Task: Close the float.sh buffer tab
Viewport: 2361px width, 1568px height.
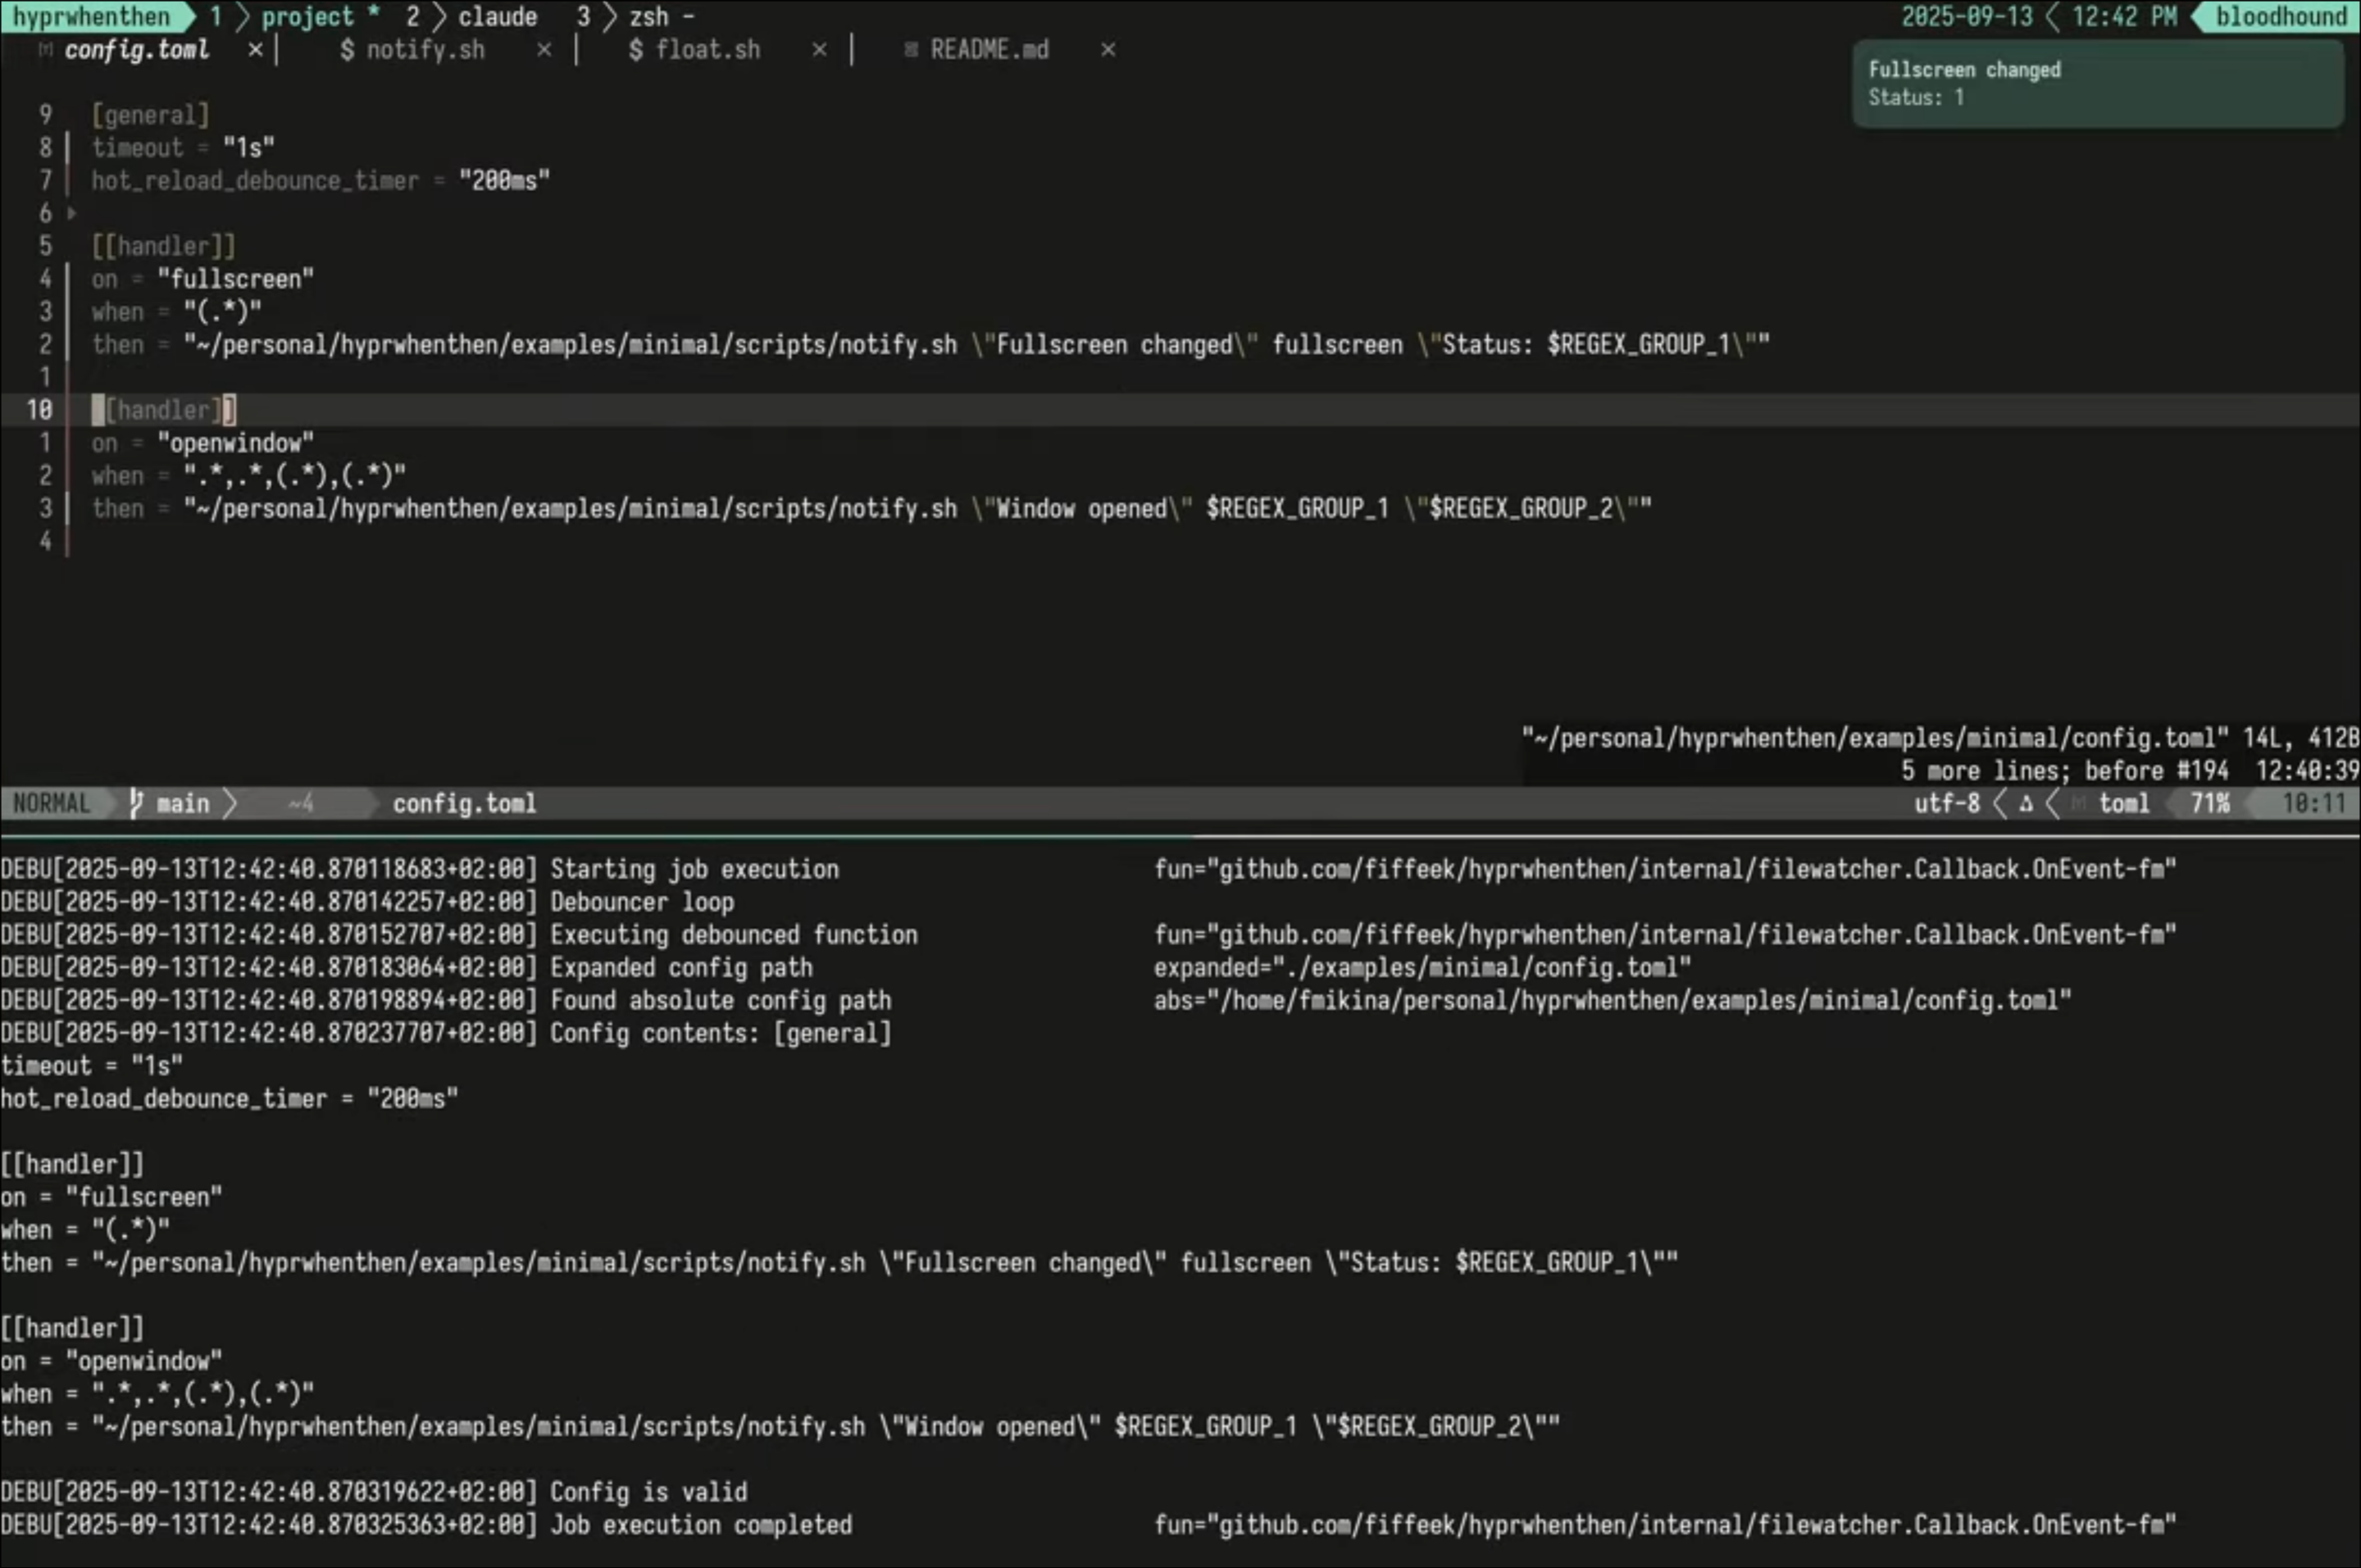Action: [x=819, y=49]
